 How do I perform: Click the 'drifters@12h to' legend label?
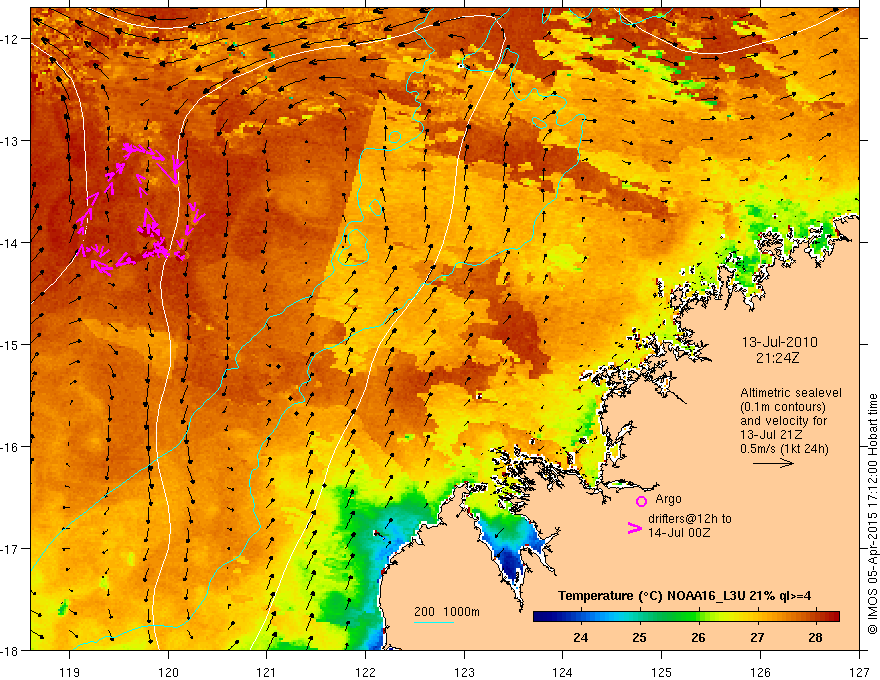tap(690, 519)
